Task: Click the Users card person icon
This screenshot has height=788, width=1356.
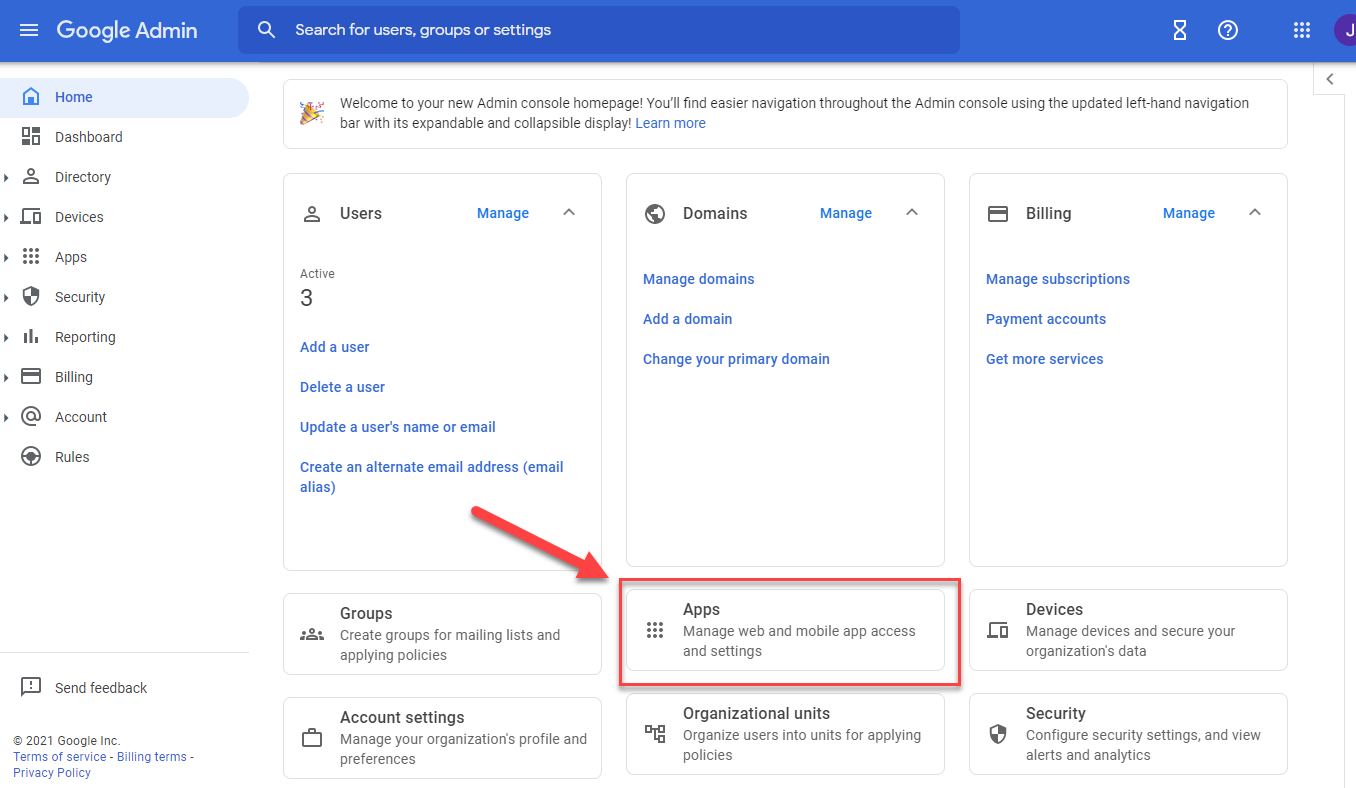Action: click(312, 213)
